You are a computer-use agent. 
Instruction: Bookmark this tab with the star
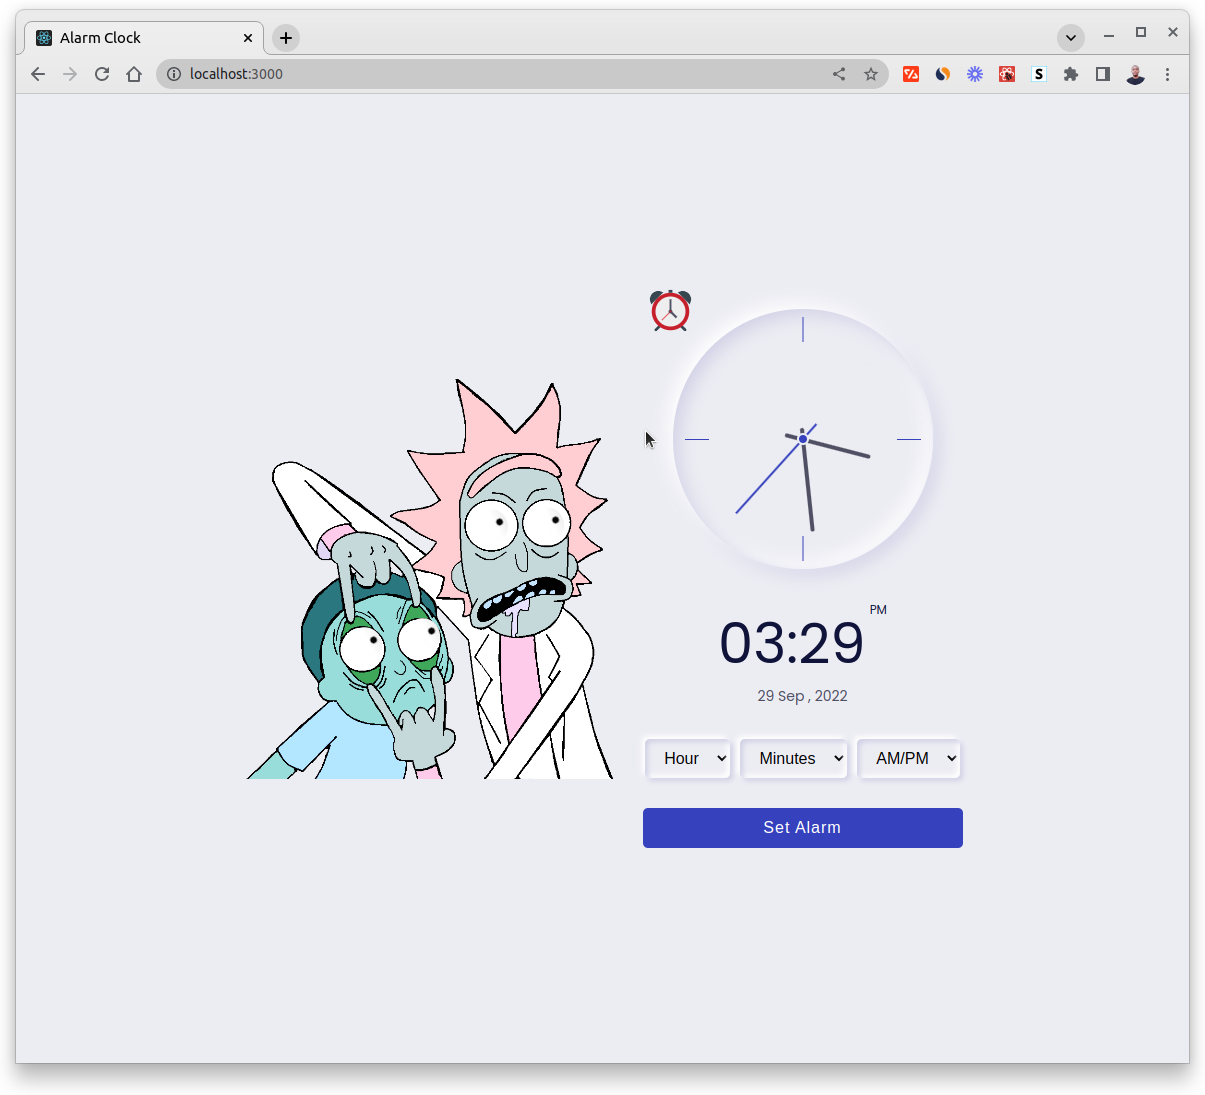click(x=871, y=74)
